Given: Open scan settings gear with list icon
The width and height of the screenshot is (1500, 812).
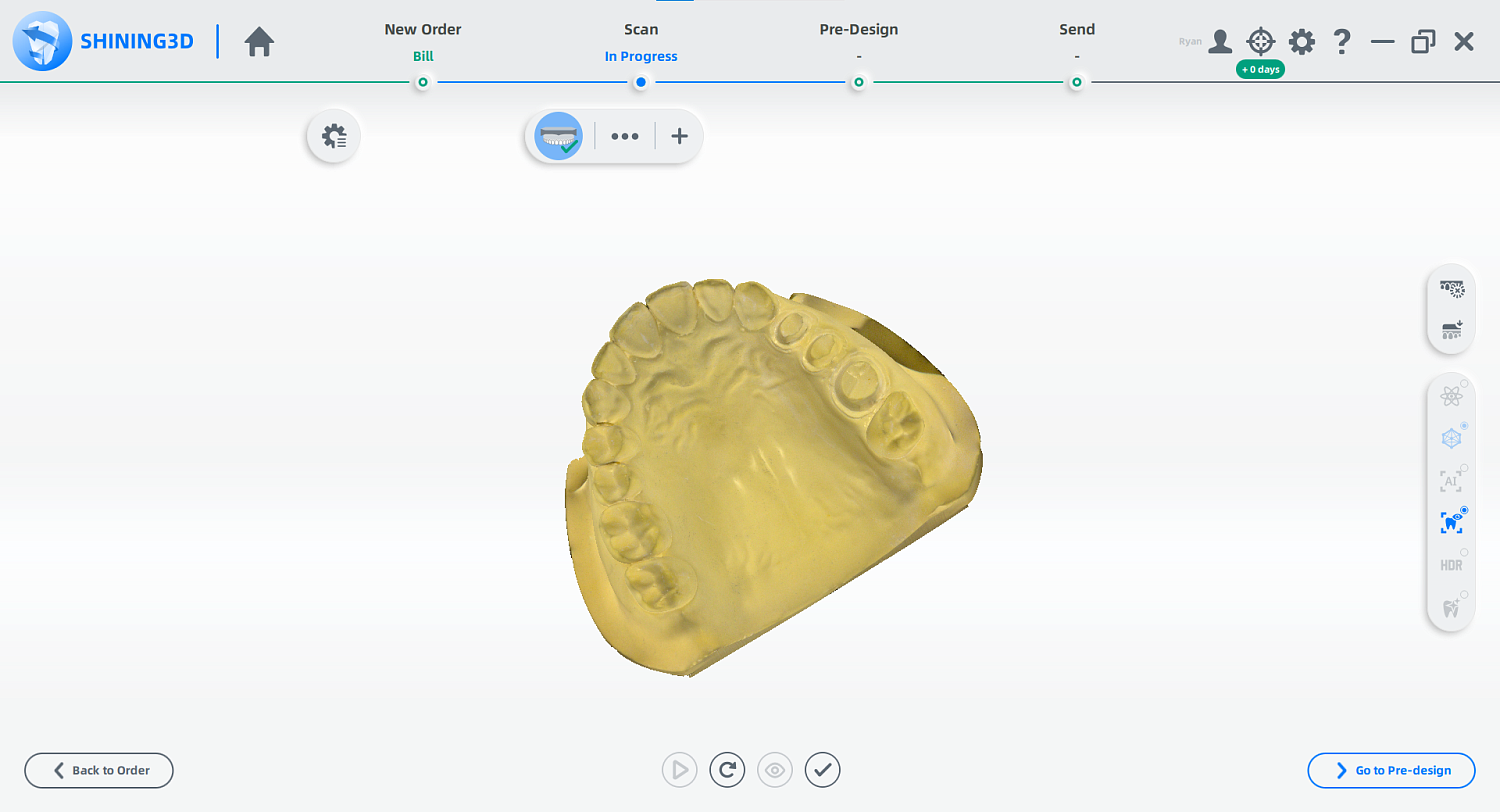Looking at the screenshot, I should point(333,136).
